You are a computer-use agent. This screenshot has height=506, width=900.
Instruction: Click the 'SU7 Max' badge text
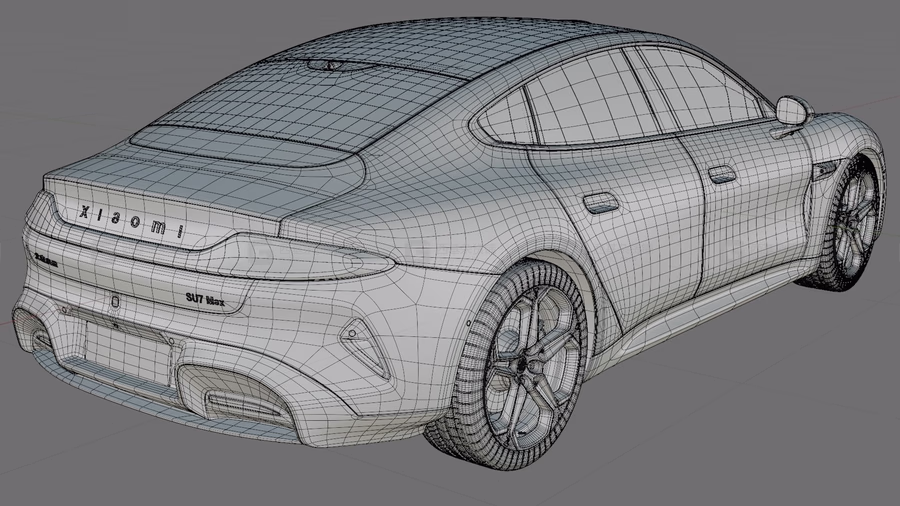point(205,299)
